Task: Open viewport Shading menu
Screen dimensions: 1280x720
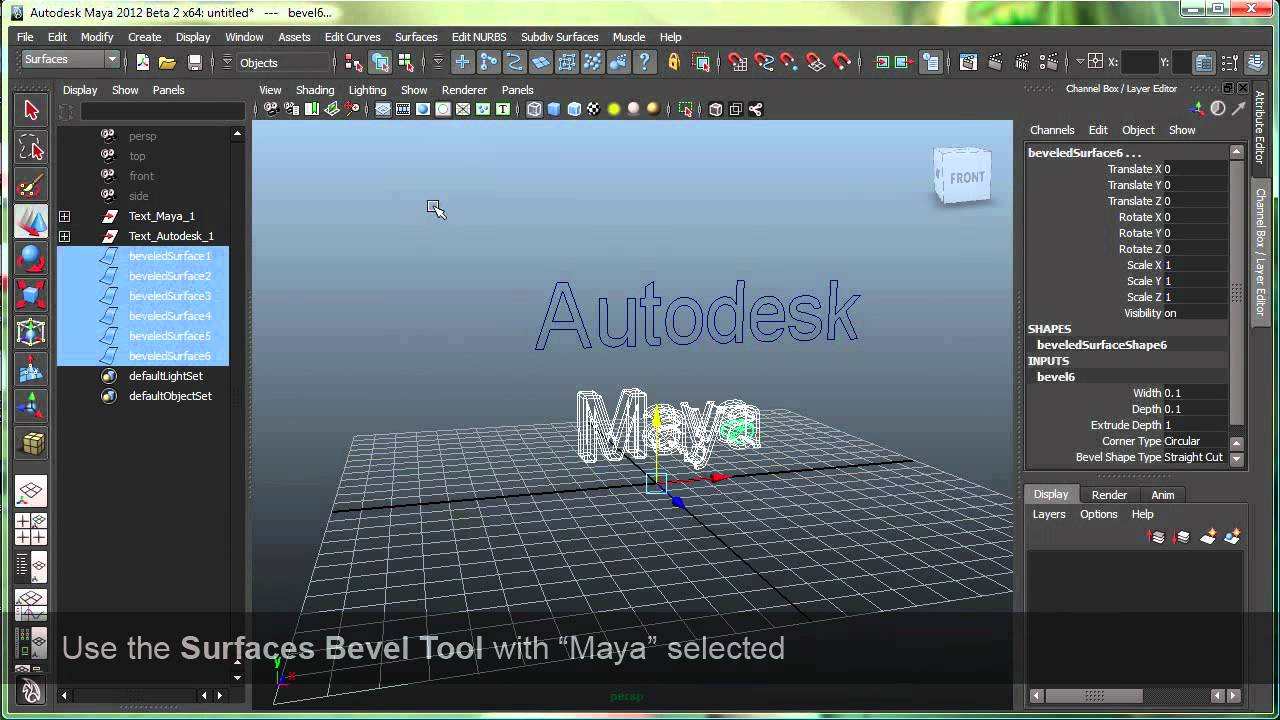Action: (x=315, y=90)
